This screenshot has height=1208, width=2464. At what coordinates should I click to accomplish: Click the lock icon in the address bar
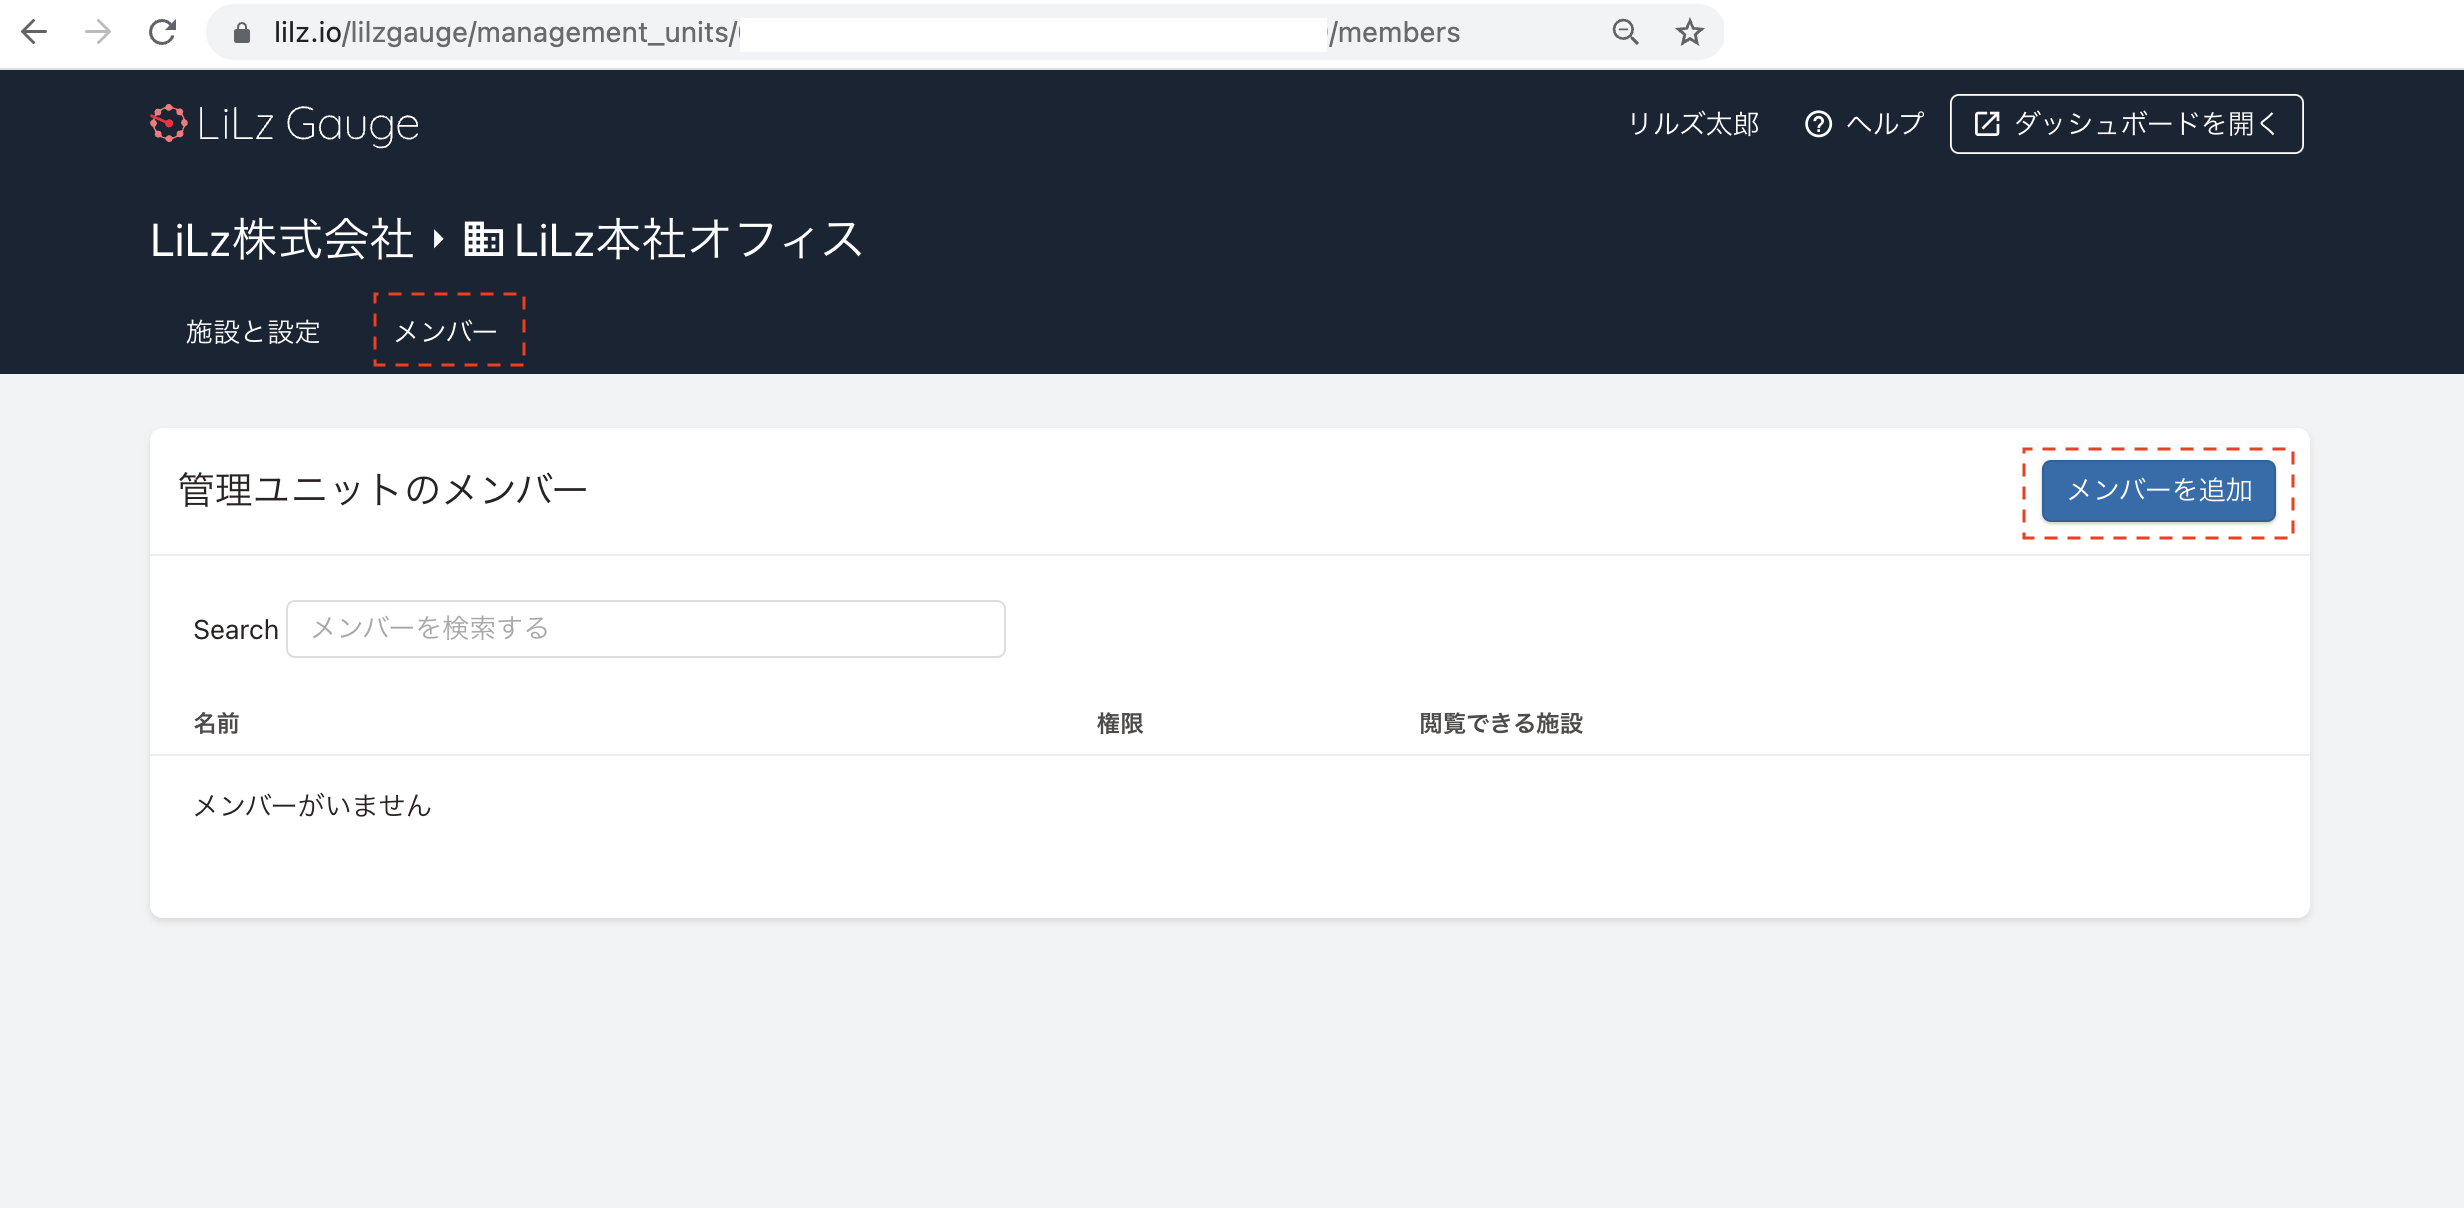pos(241,33)
